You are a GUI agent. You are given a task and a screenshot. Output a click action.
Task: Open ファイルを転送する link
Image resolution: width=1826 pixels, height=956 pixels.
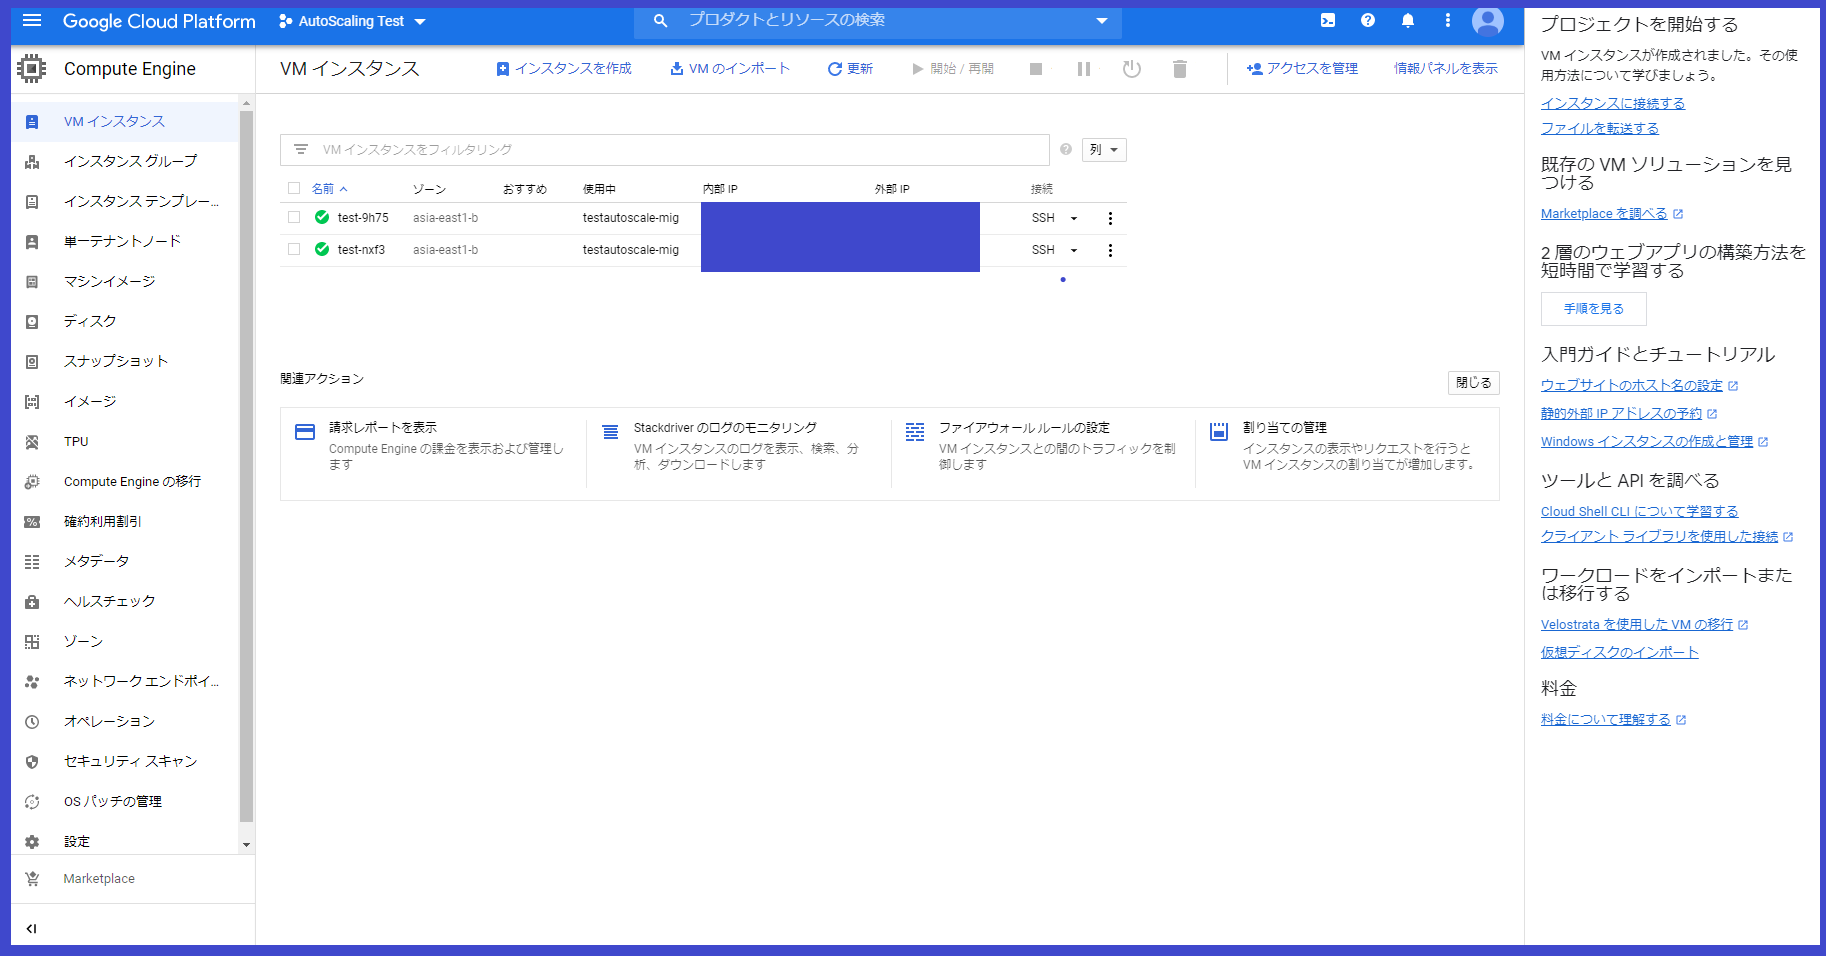[x=1600, y=129]
